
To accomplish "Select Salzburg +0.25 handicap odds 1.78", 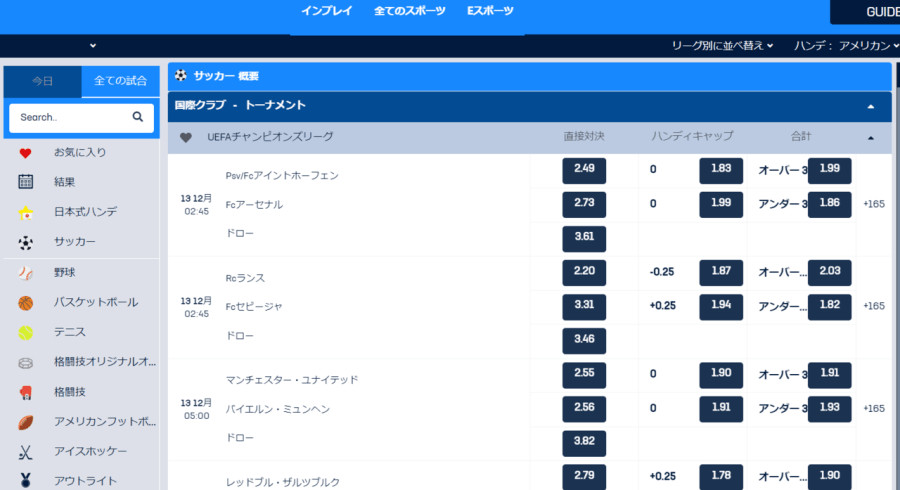I will [x=721, y=477].
